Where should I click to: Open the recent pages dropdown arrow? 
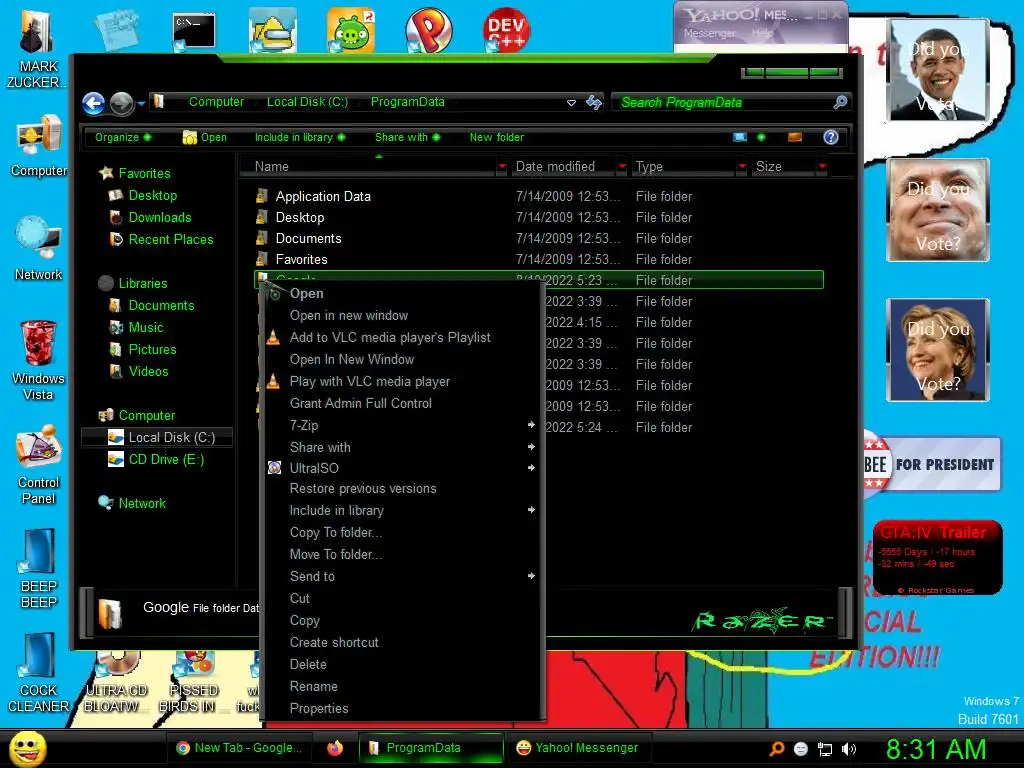tap(141, 103)
